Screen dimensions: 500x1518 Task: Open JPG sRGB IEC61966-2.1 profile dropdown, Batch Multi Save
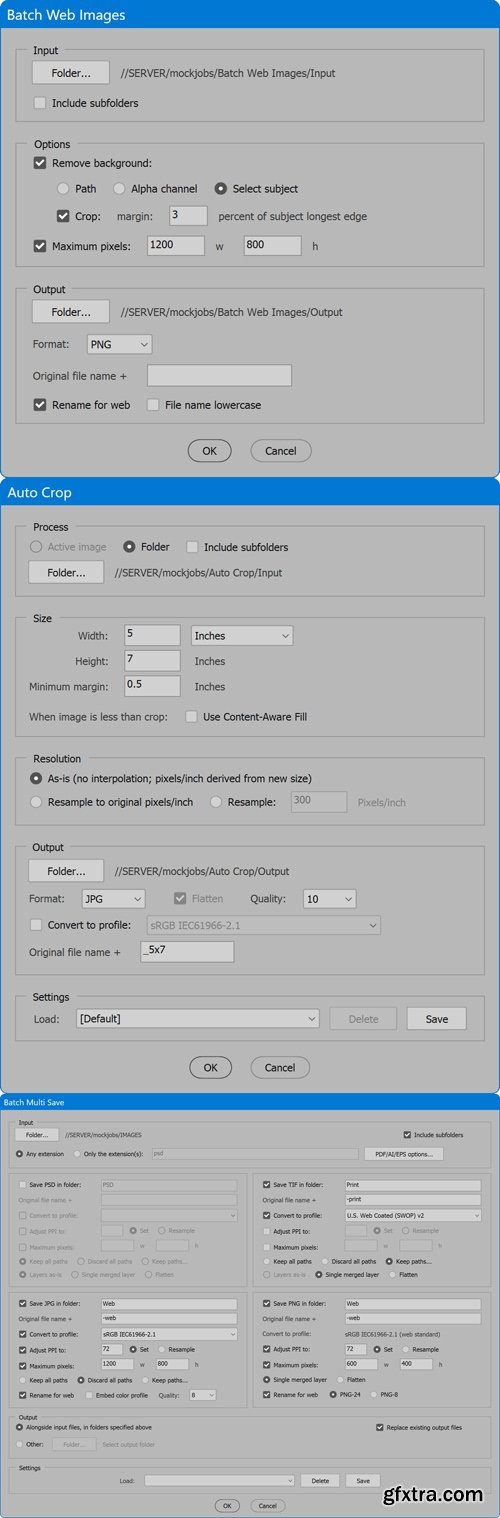coord(169,1334)
